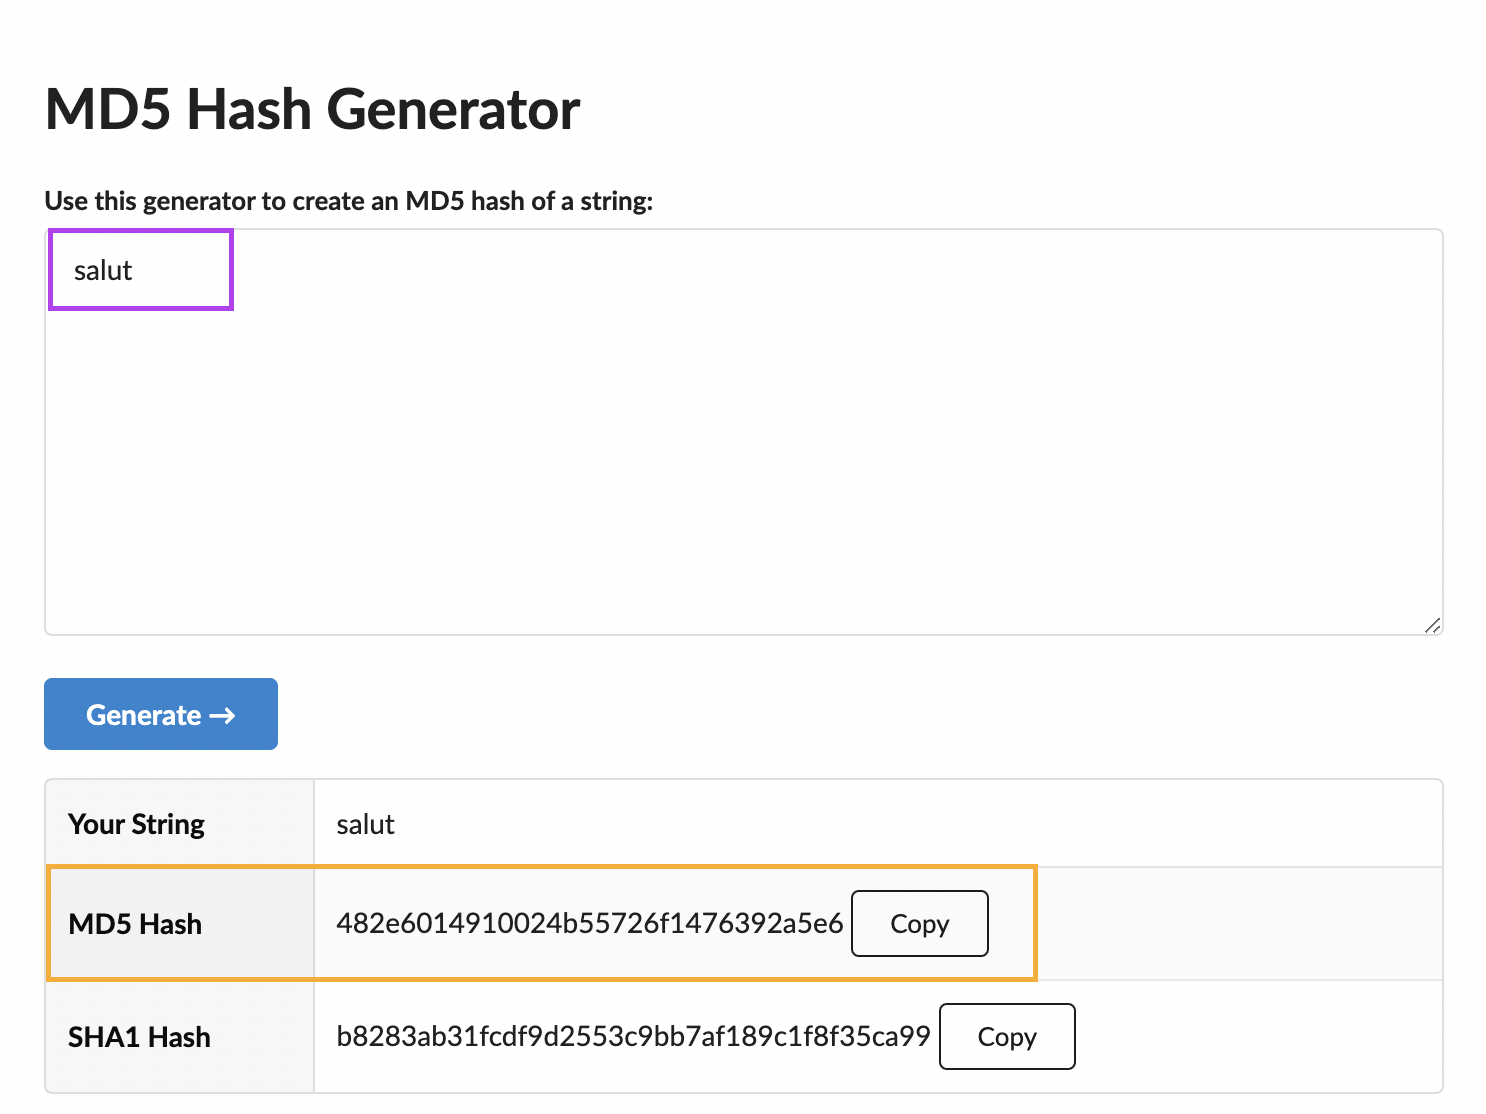Click the empty space right of Generate button
Image resolution: width=1486 pixels, height=1114 pixels.
(x=800, y=714)
